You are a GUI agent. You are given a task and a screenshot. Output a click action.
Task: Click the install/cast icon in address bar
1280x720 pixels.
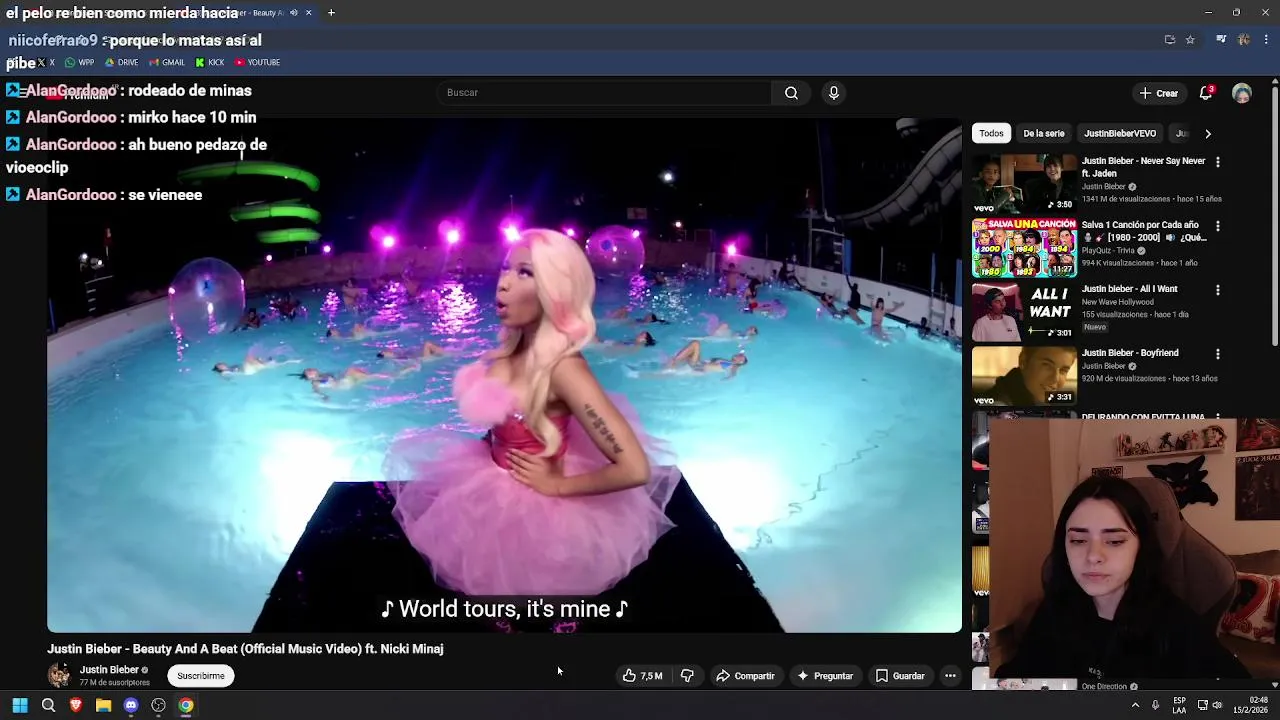1170,40
